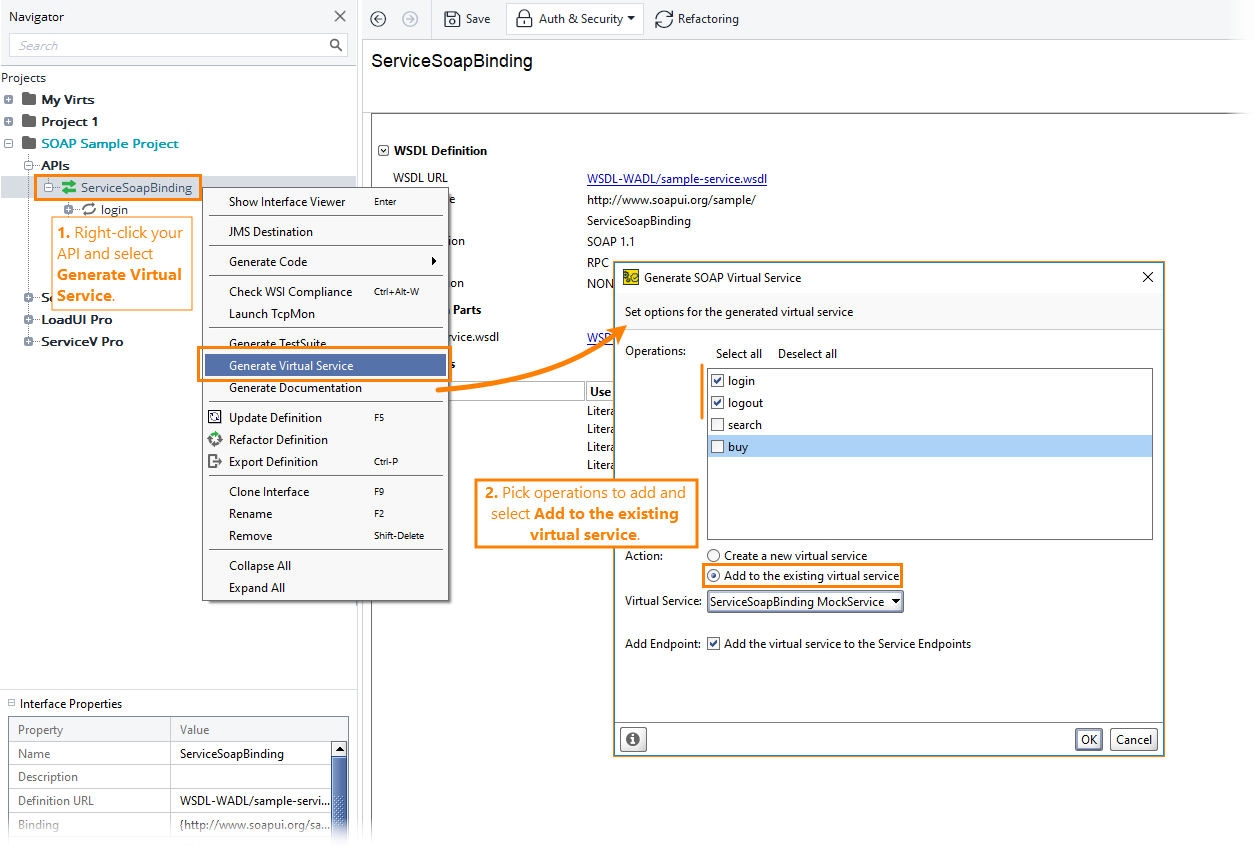Click the Description property value cell
Screen dimensions: 1256x848
pyautogui.click(x=251, y=776)
